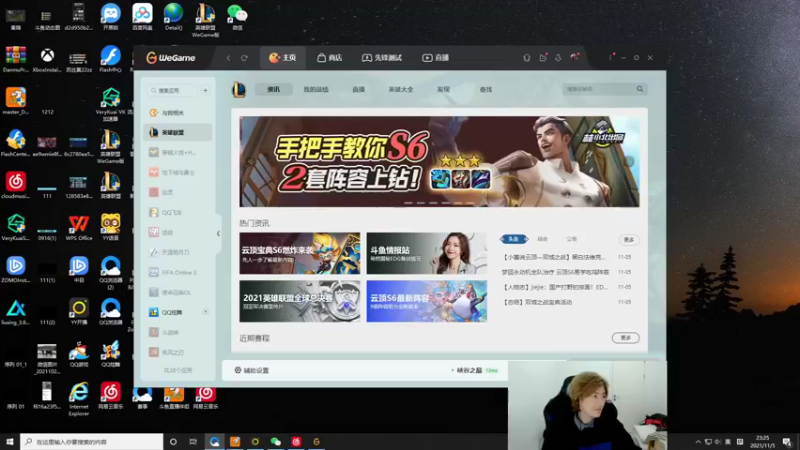The height and width of the screenshot is (450, 800).
Task: Select the 穿越火线 entry in the sidebar
Action: pos(178,152)
